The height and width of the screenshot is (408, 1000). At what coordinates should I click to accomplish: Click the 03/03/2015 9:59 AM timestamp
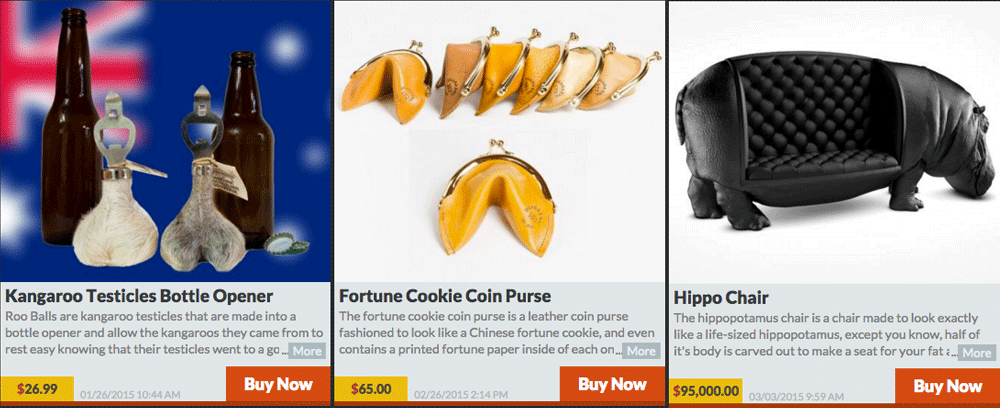[795, 397]
